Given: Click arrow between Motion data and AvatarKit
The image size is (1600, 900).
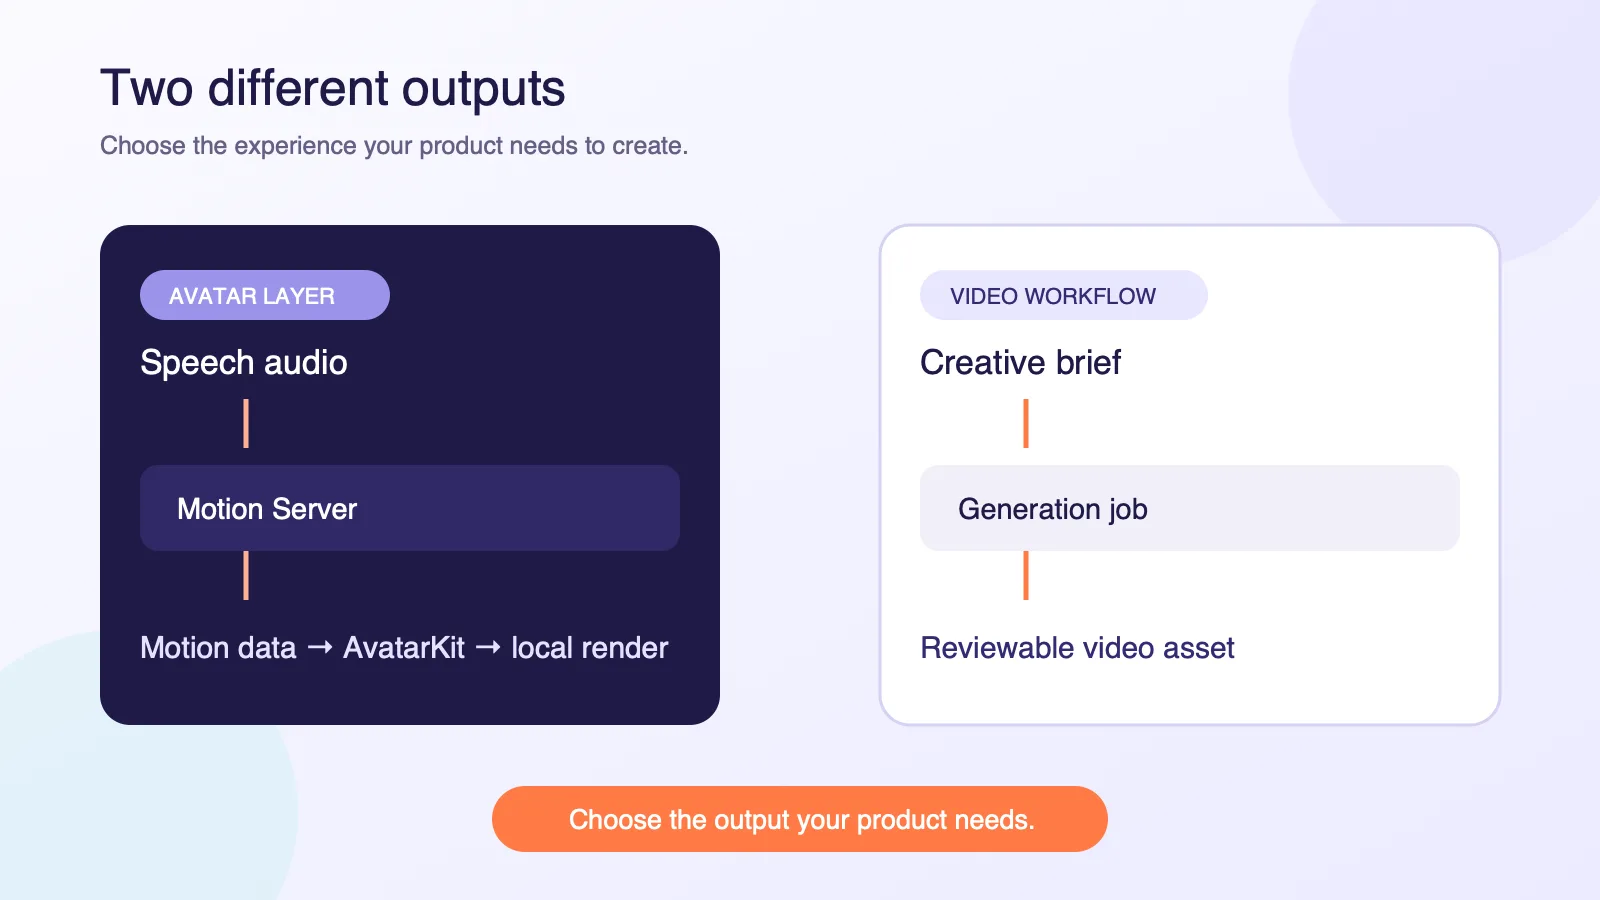Looking at the screenshot, I should coord(320,648).
